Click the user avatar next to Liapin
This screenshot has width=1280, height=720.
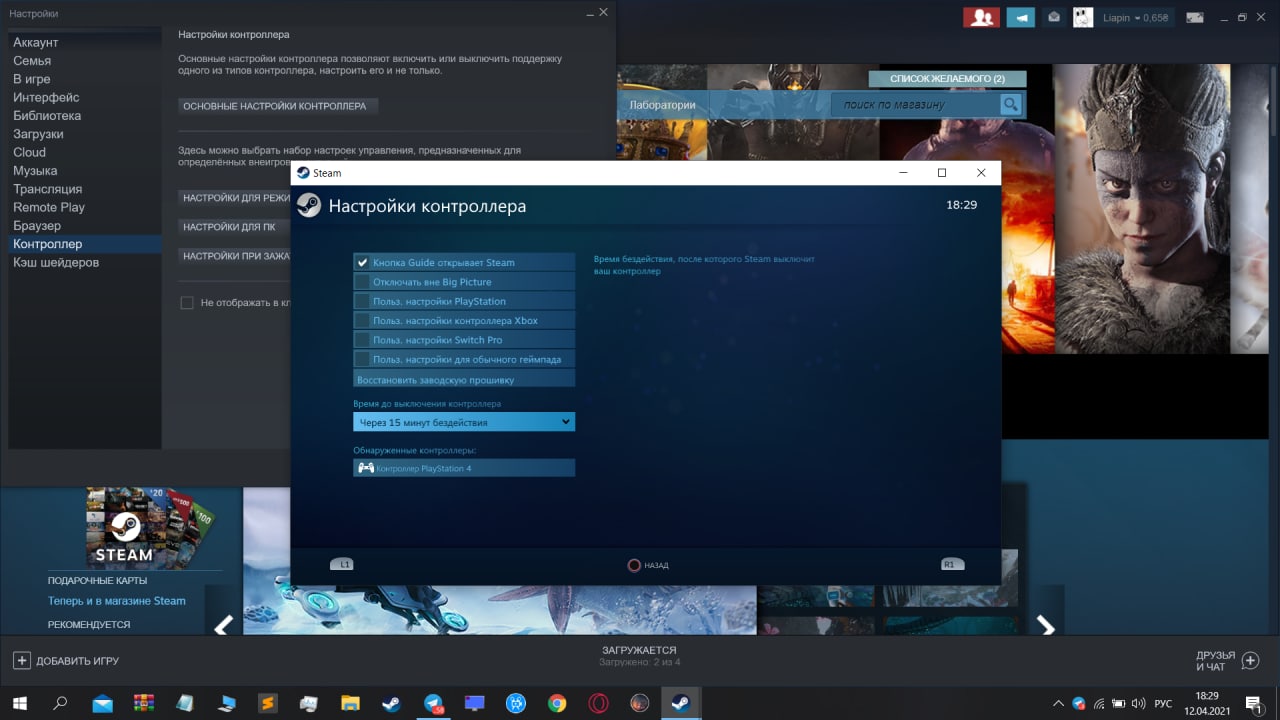tap(1083, 17)
